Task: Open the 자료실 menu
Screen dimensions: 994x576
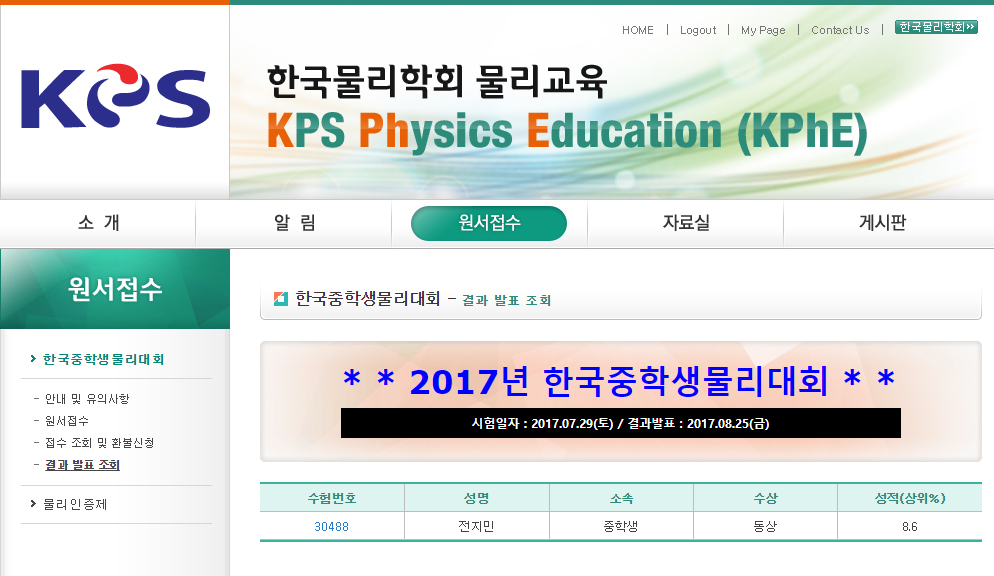Action: (x=686, y=223)
